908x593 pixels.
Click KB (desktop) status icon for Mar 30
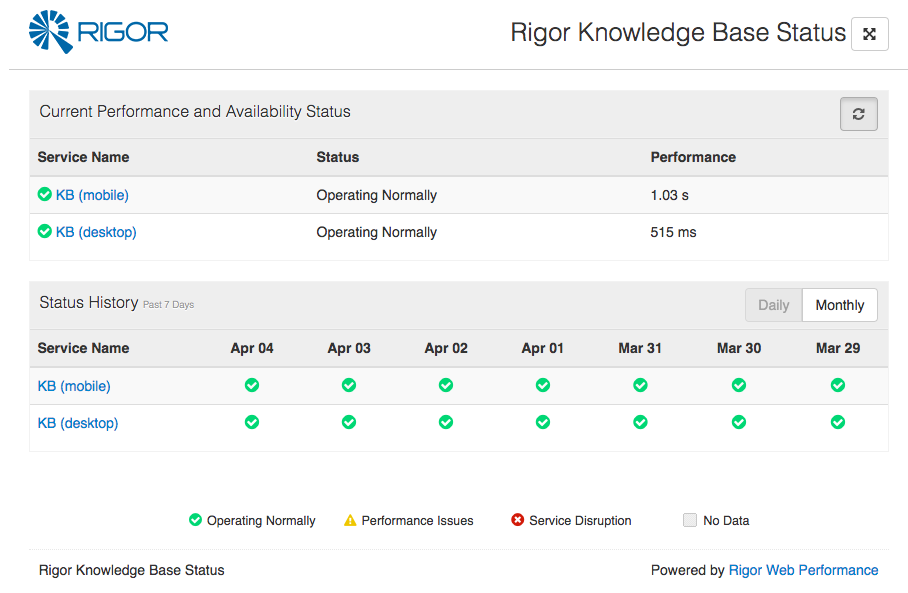[x=739, y=422]
